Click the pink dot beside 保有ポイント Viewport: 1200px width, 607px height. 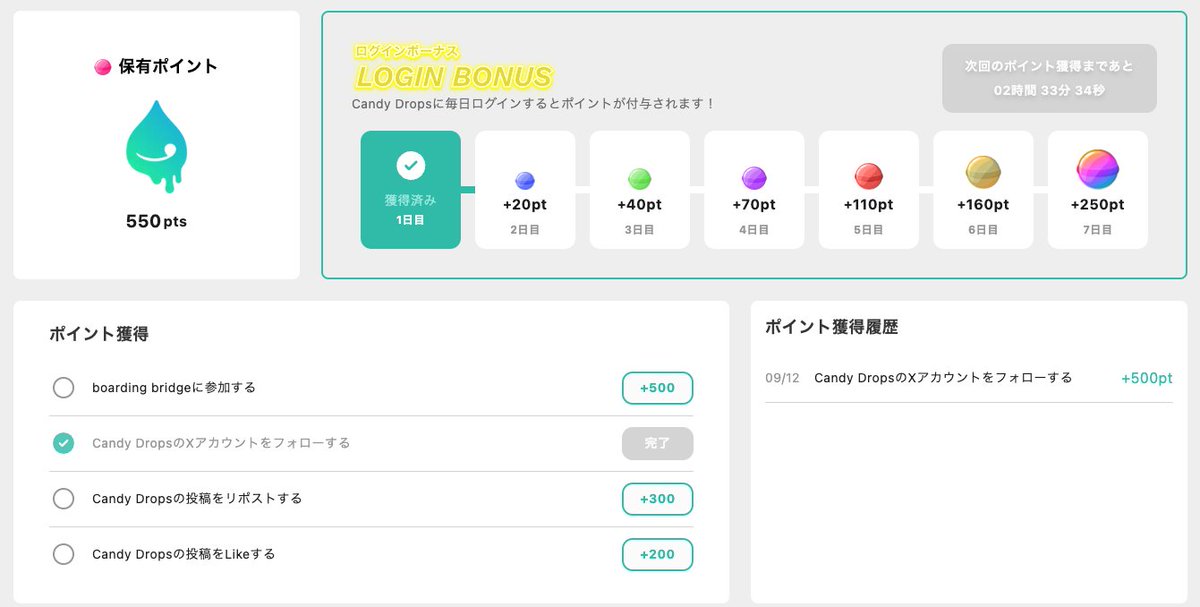click(x=102, y=67)
